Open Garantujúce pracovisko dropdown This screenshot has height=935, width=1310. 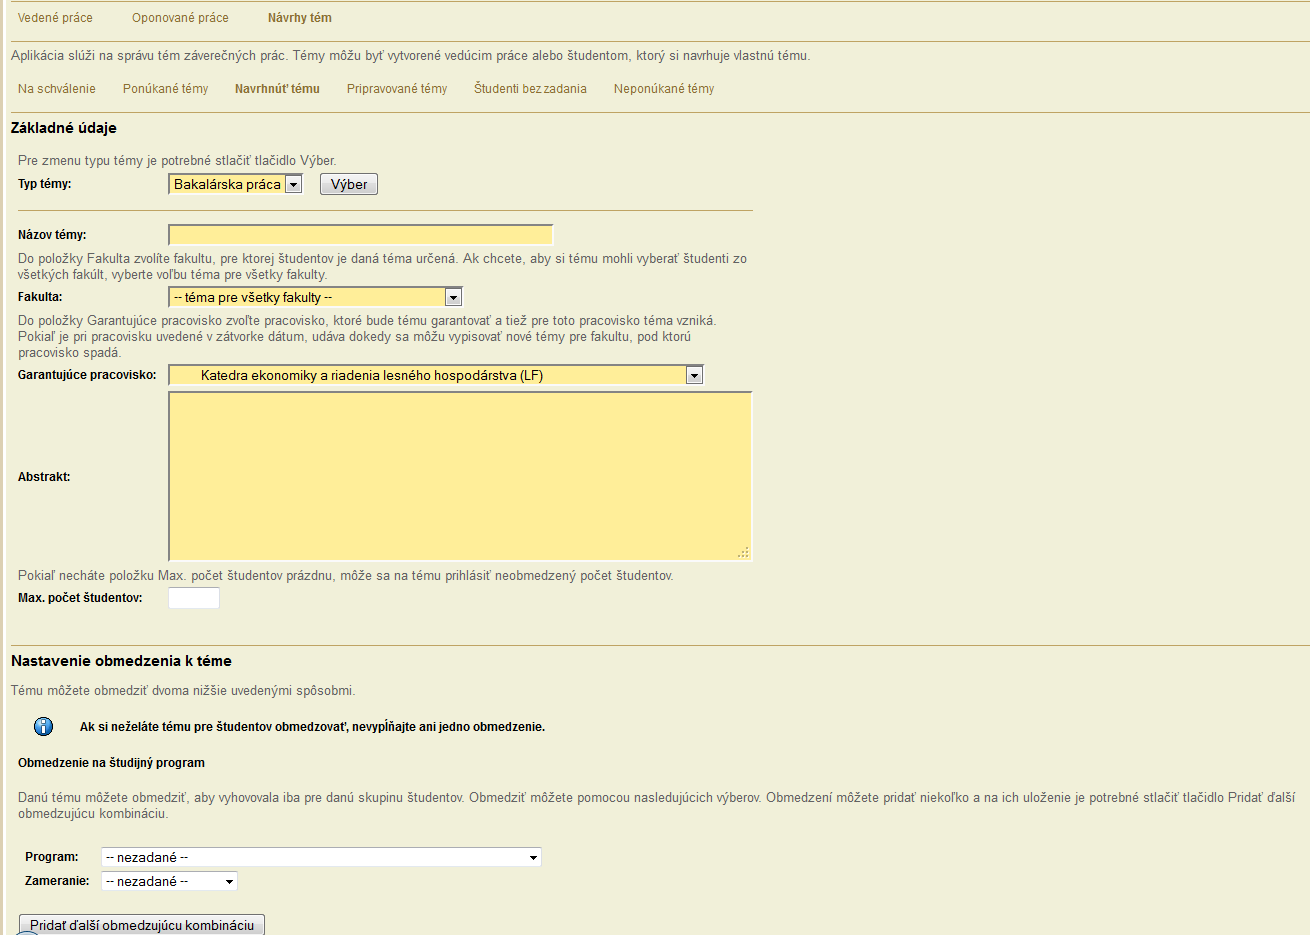coord(436,375)
